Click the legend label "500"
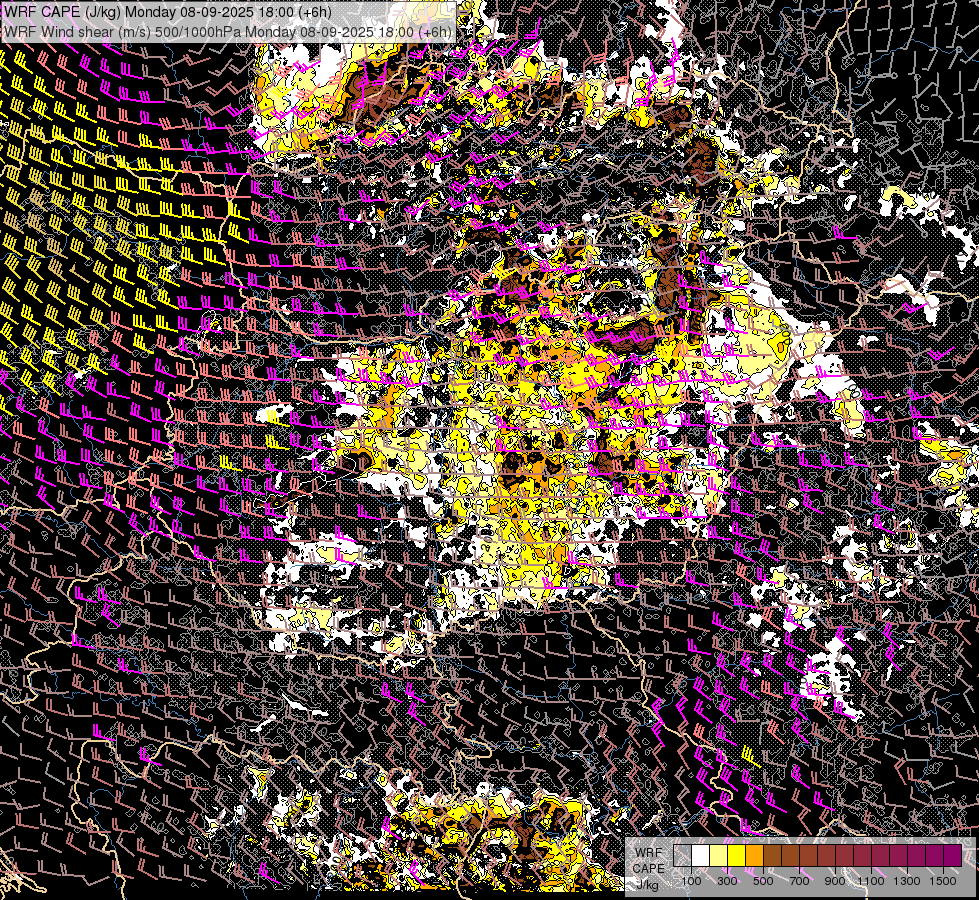This screenshot has height=900, width=979. (x=763, y=881)
